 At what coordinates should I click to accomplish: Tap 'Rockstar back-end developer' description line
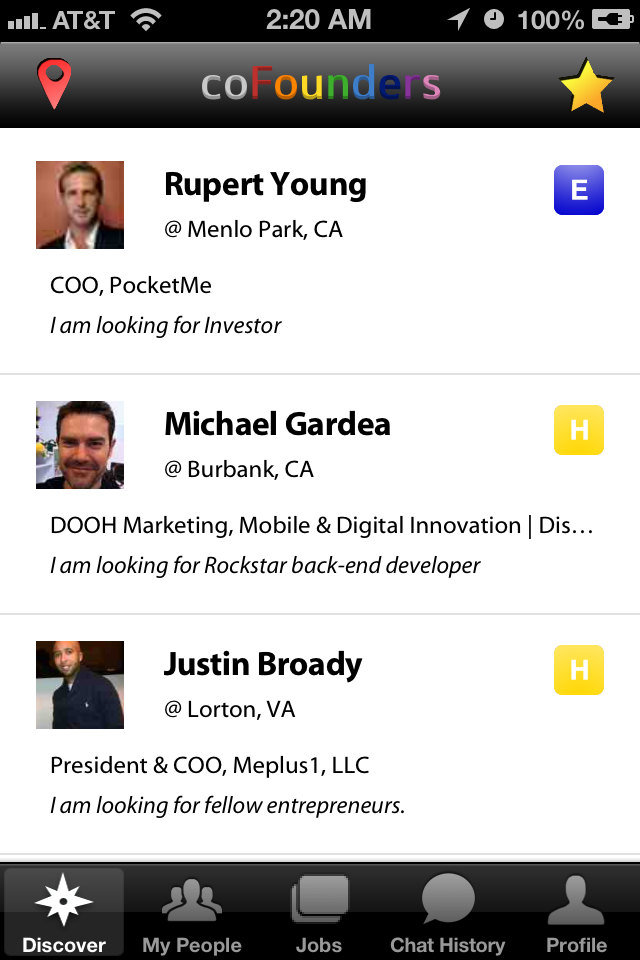tap(265, 565)
